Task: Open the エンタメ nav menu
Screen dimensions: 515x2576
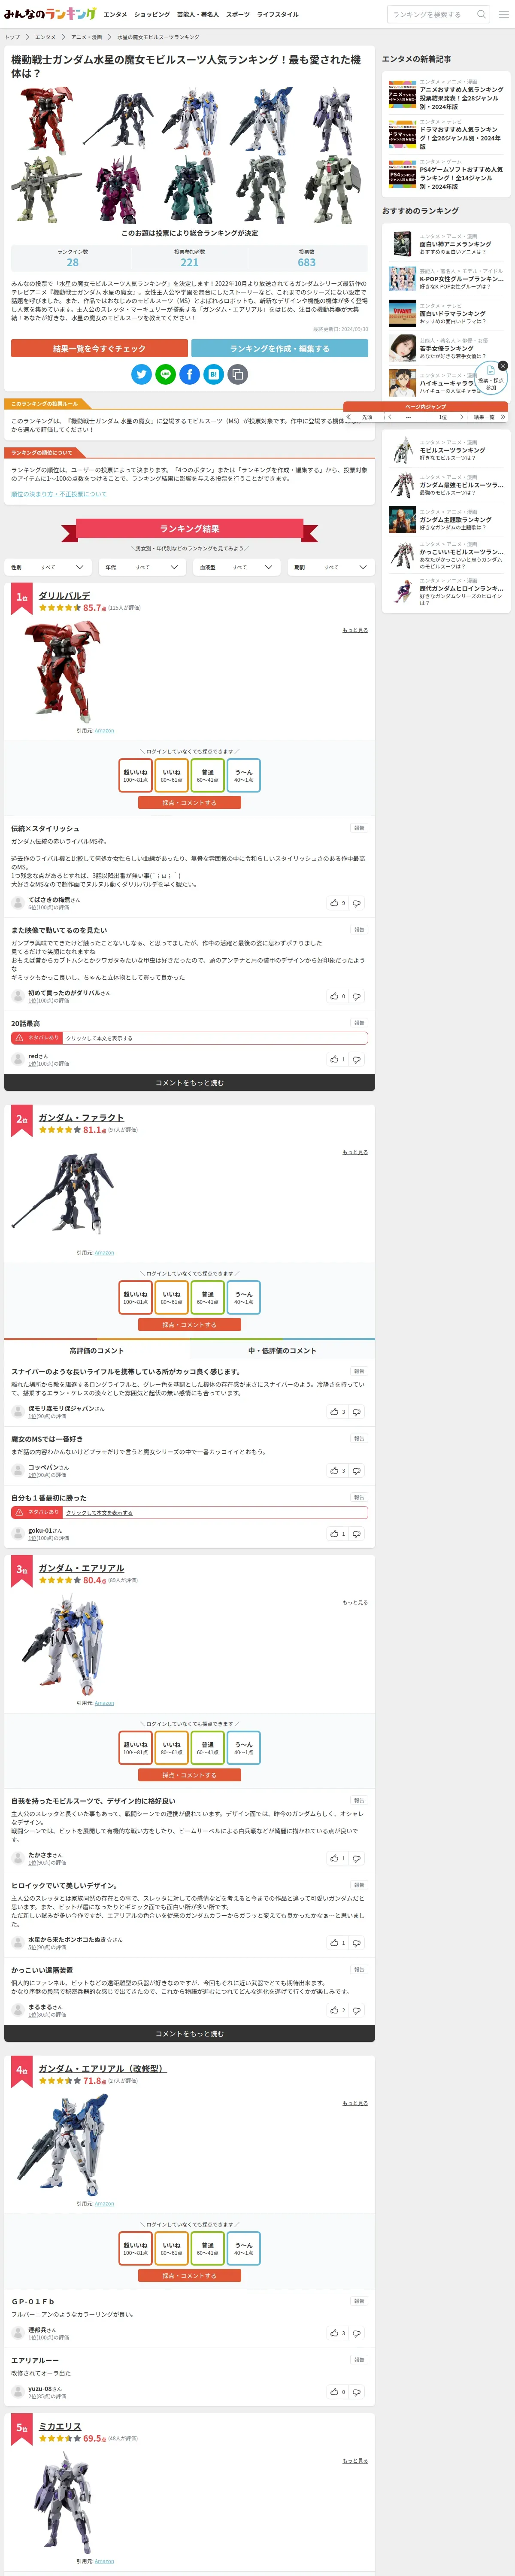Action: [x=115, y=15]
